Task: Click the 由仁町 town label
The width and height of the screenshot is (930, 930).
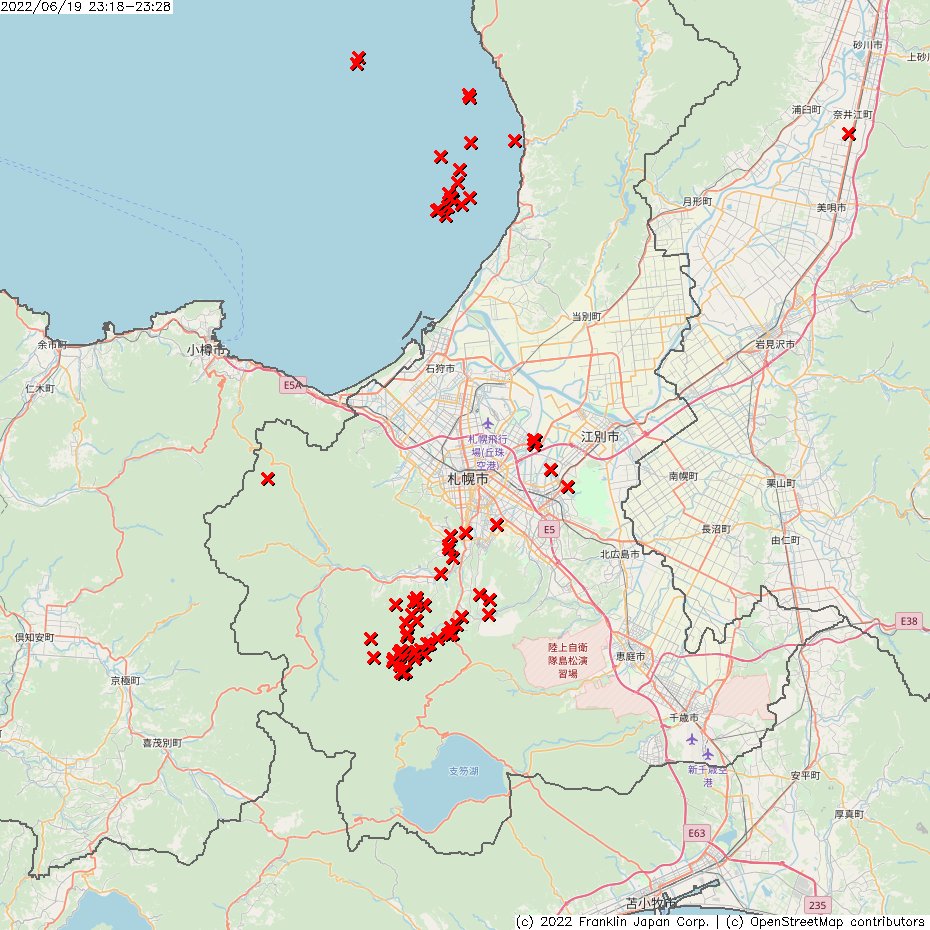Action: 786,540
